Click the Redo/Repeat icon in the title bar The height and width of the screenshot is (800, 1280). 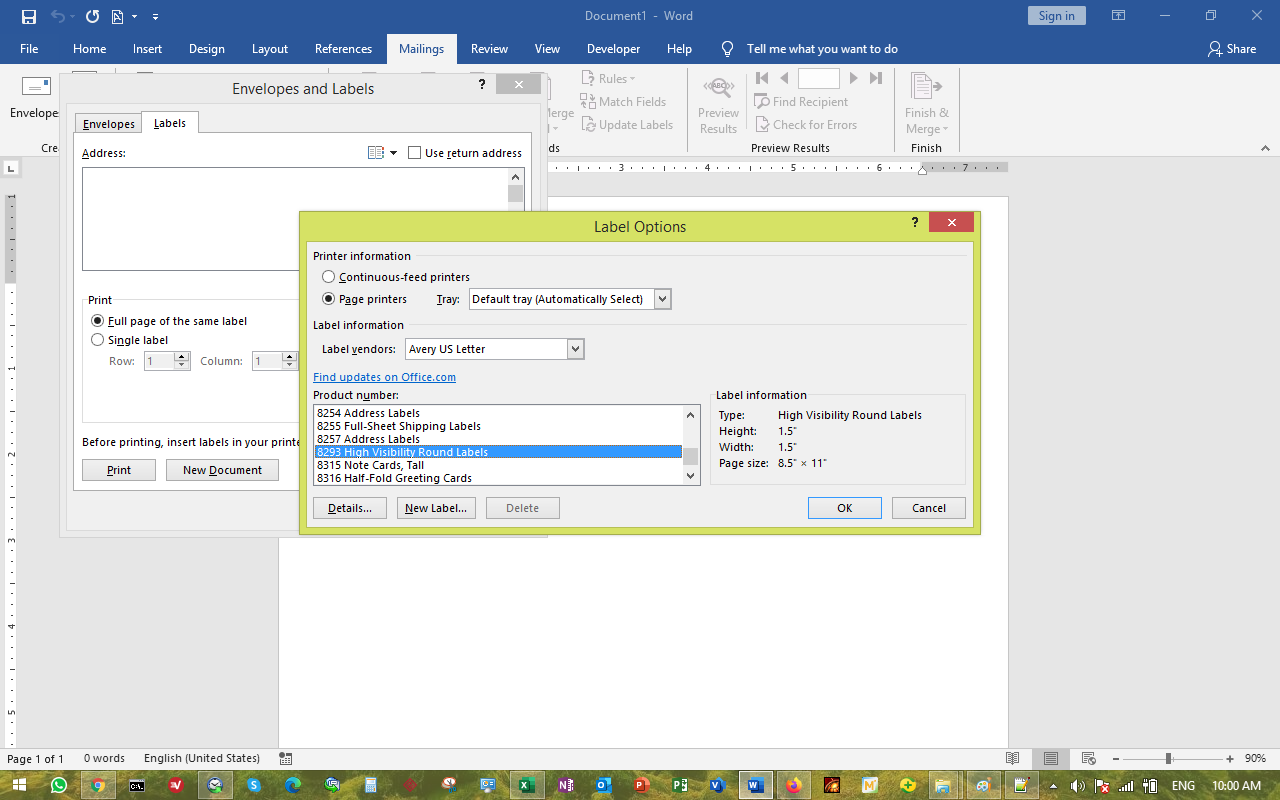pyautogui.click(x=92, y=16)
